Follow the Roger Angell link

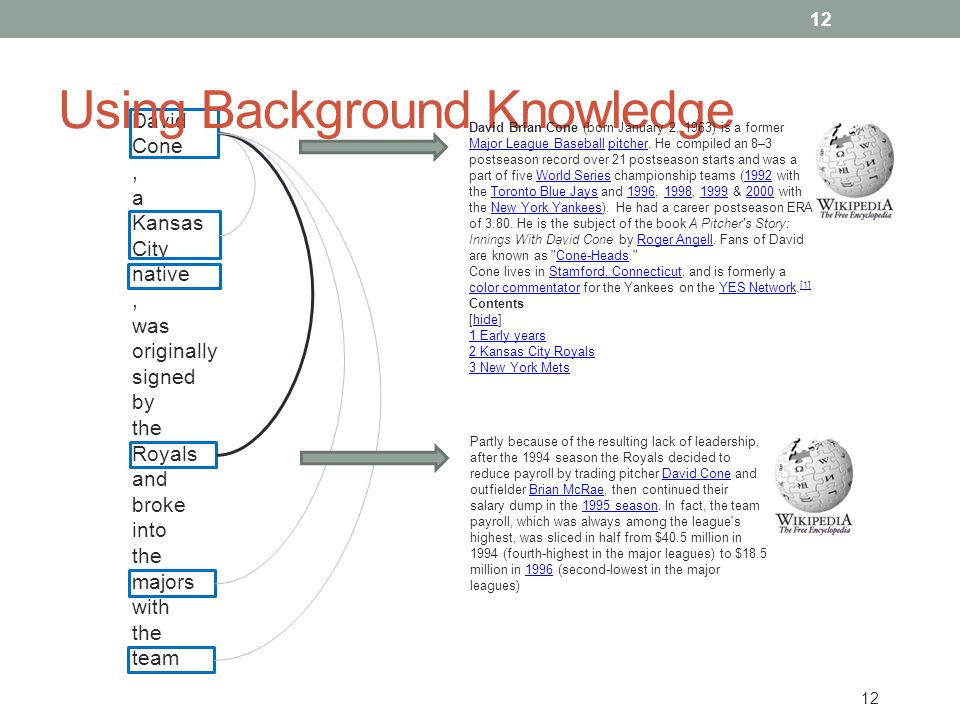[x=675, y=239]
